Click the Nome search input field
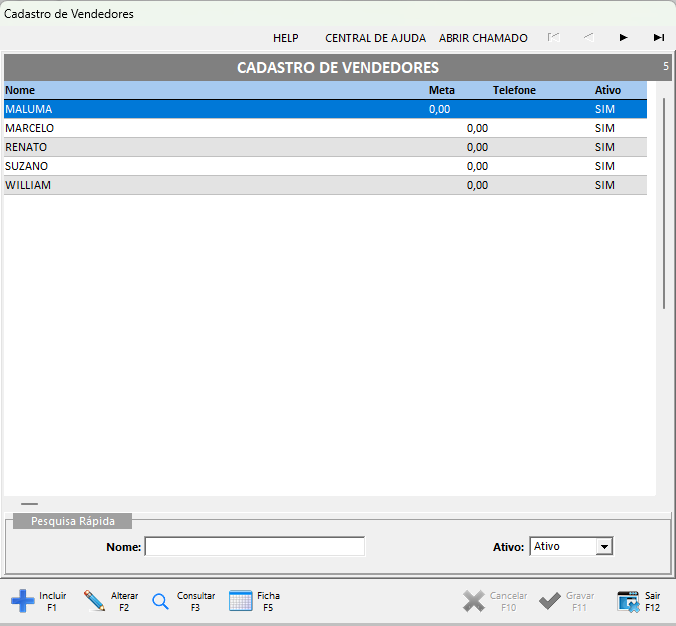The width and height of the screenshot is (676, 626). point(255,547)
